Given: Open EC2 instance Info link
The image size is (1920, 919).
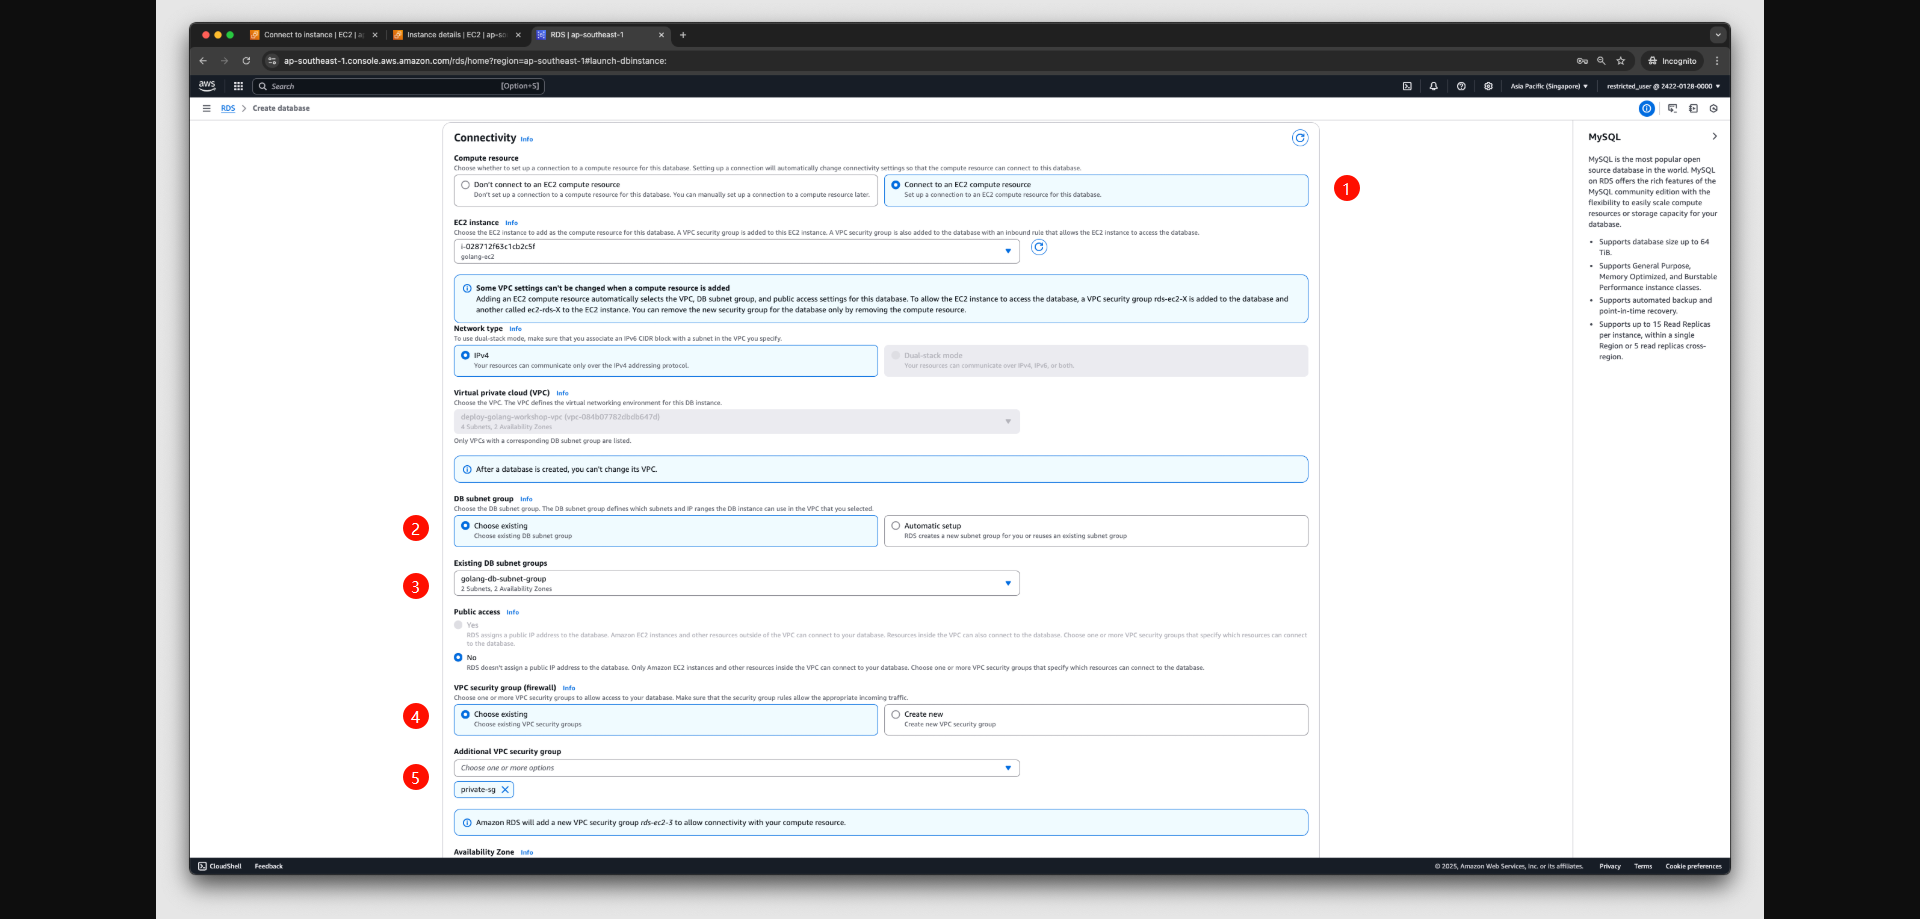Looking at the screenshot, I should (511, 223).
